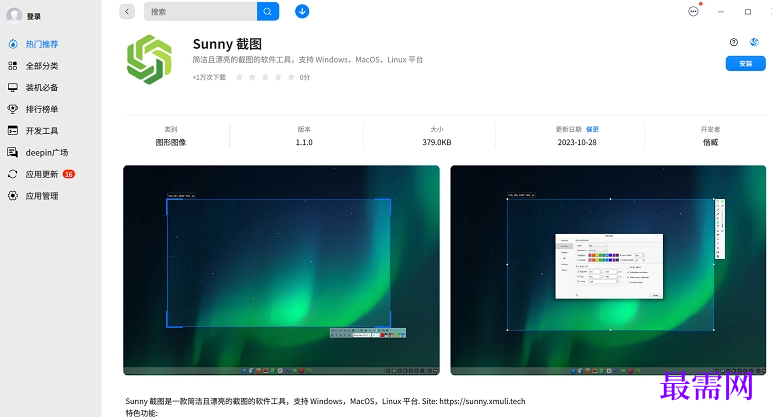The width and height of the screenshot is (772, 417).
Task: Open the 登录 login link
Action: 33,16
